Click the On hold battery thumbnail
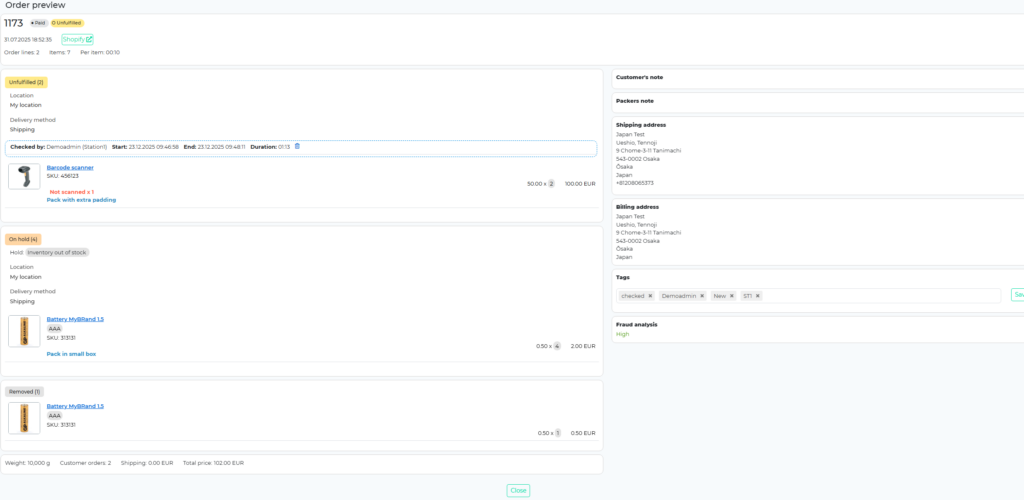Image resolution: width=1024 pixels, height=500 pixels. (24, 331)
